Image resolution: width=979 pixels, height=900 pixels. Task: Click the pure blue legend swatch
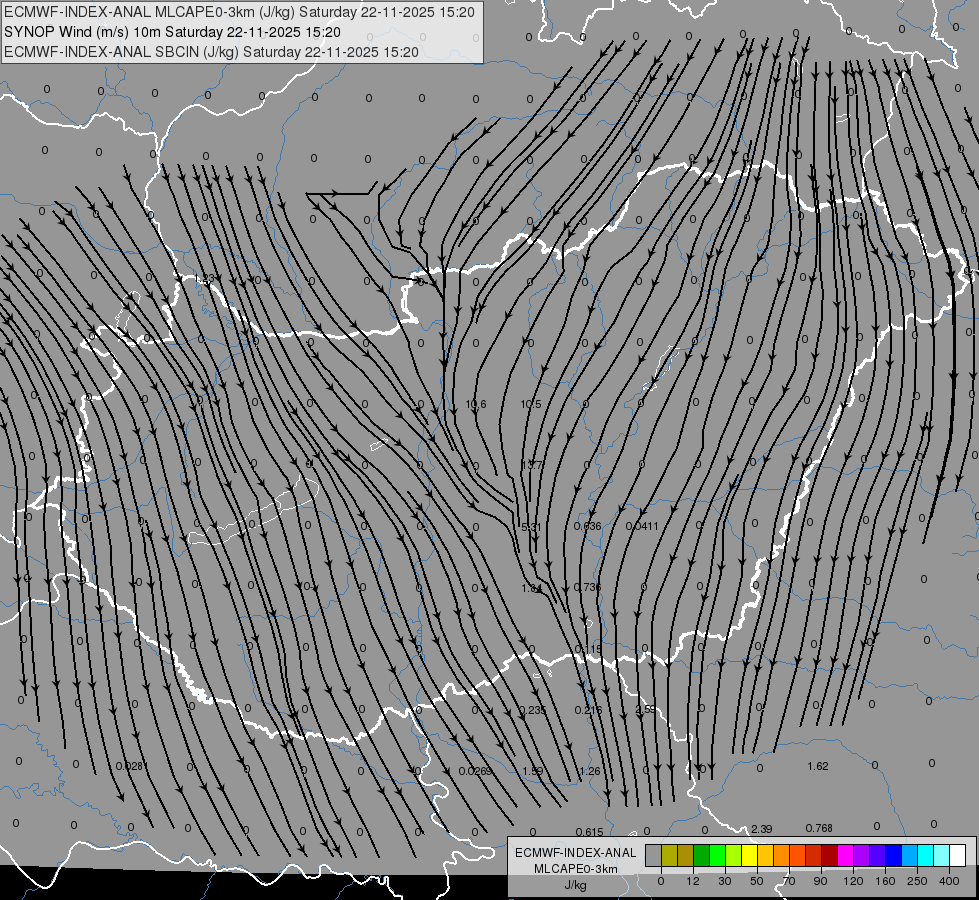click(894, 855)
